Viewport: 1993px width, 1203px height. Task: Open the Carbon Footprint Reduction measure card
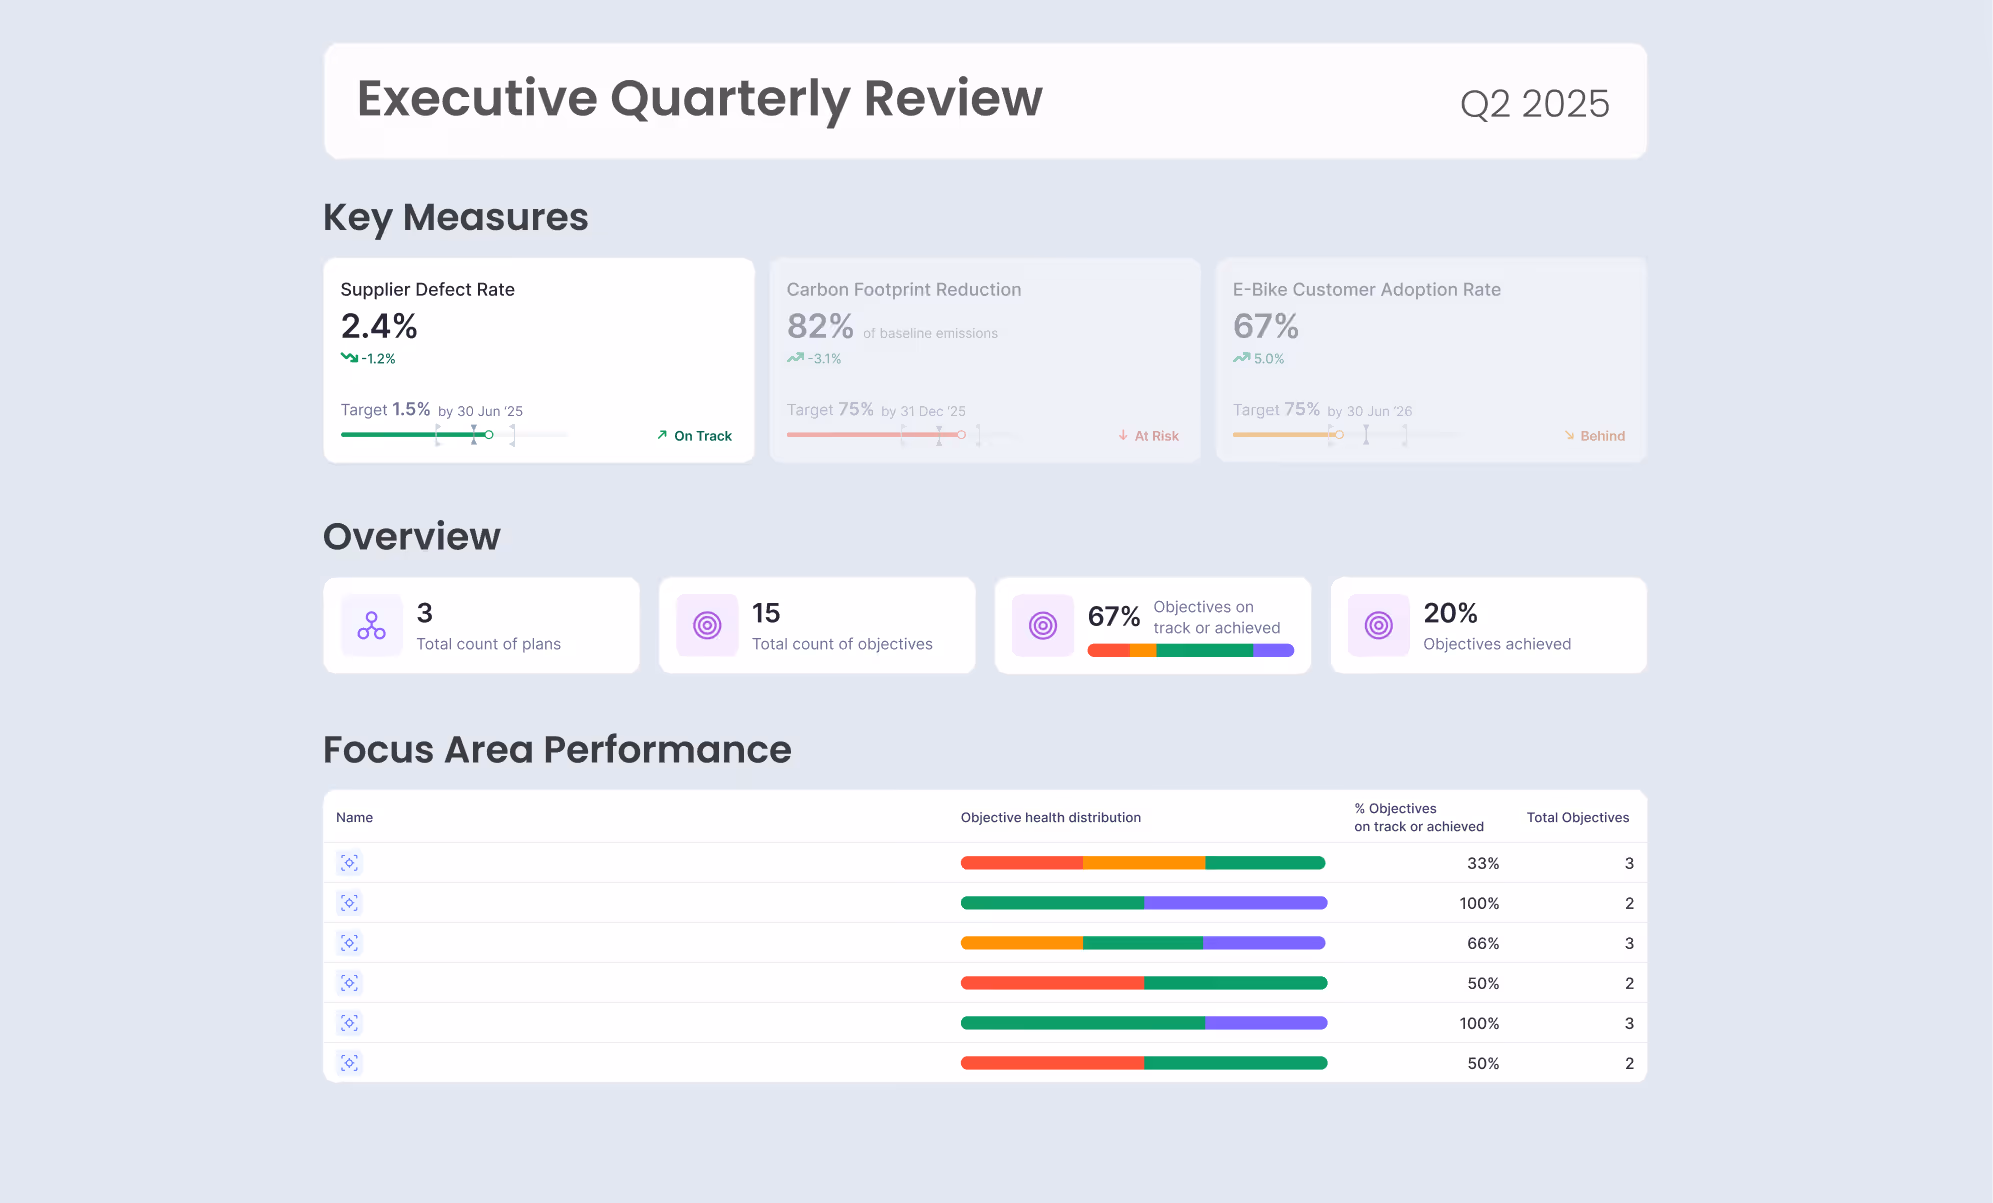[x=985, y=360]
